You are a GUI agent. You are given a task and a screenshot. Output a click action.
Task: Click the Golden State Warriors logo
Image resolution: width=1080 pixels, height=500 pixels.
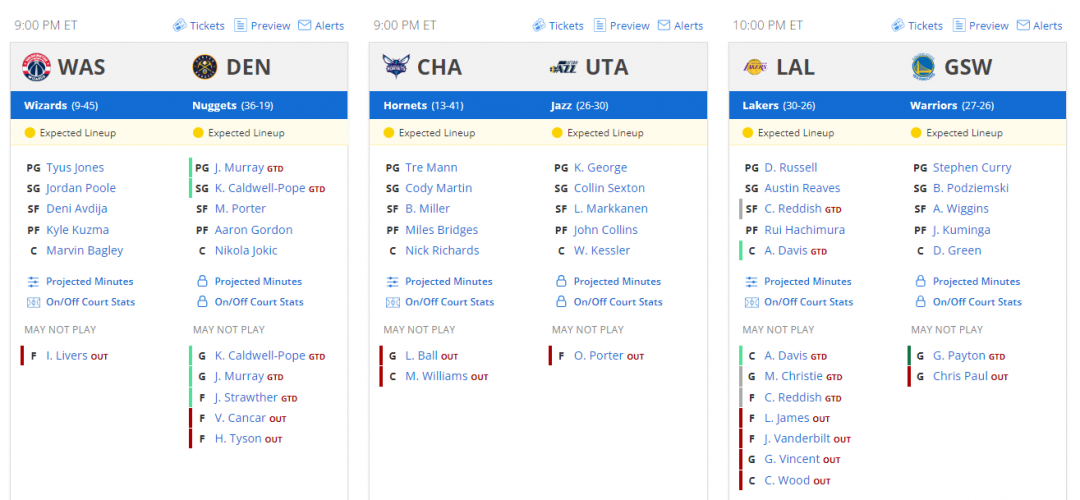click(x=923, y=67)
